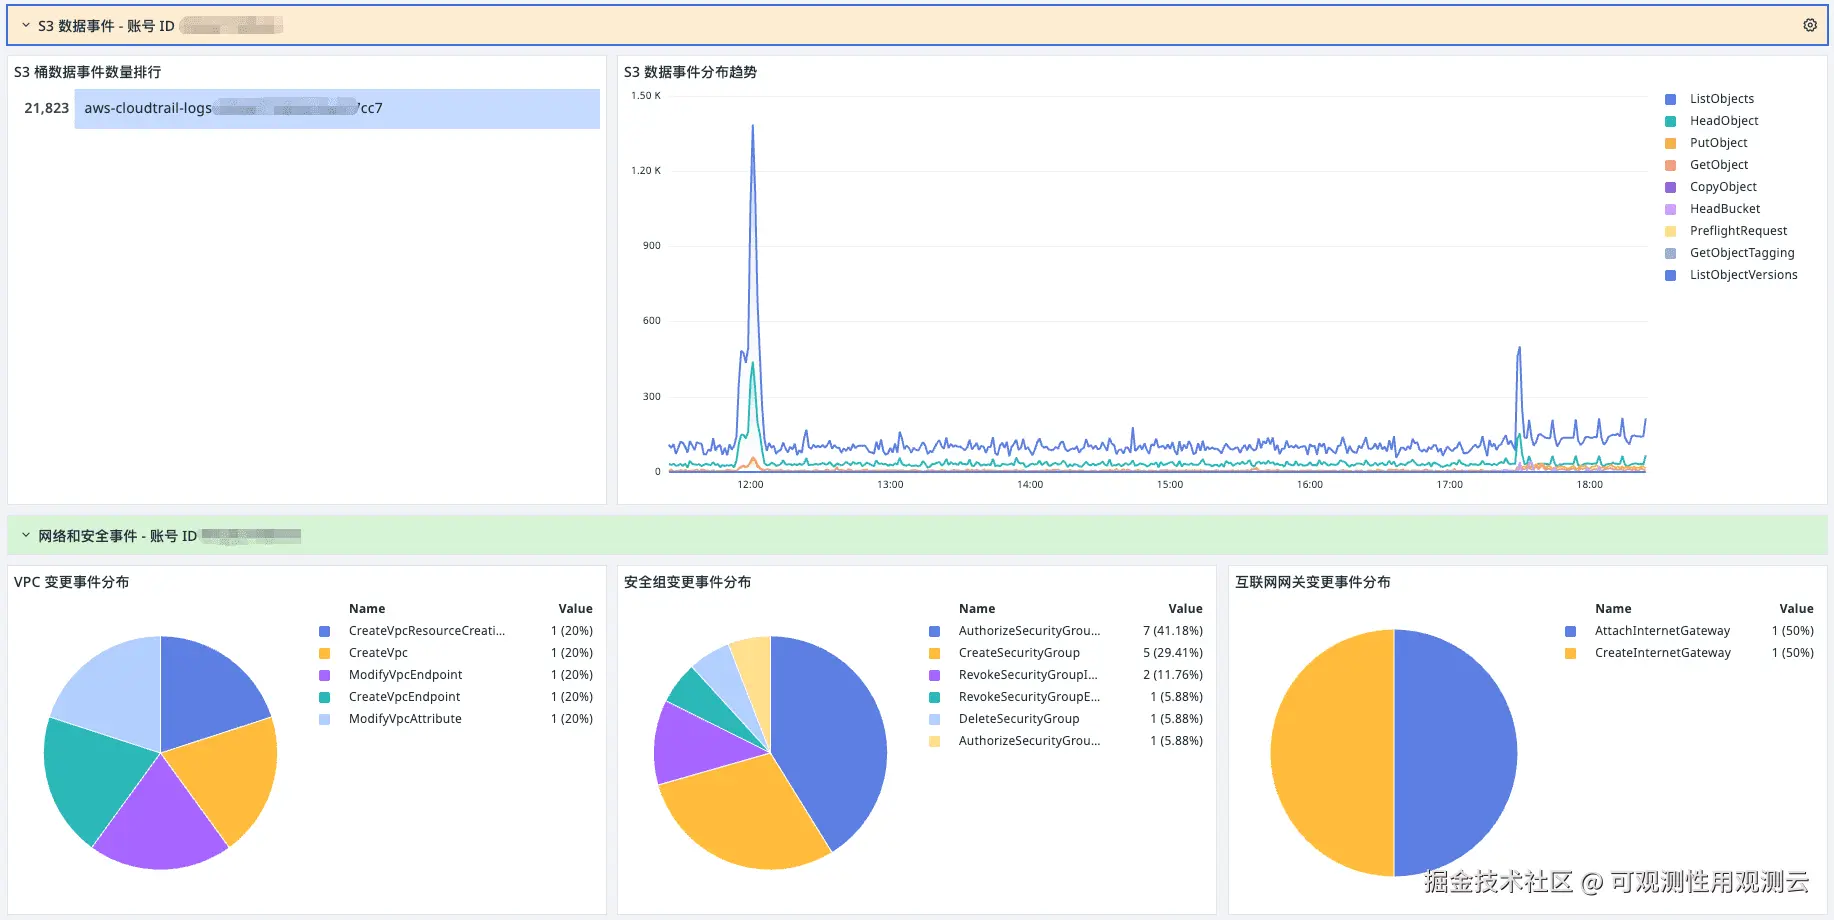The image size is (1834, 920).
Task: Sort security group table by Name header
Action: tap(976, 608)
